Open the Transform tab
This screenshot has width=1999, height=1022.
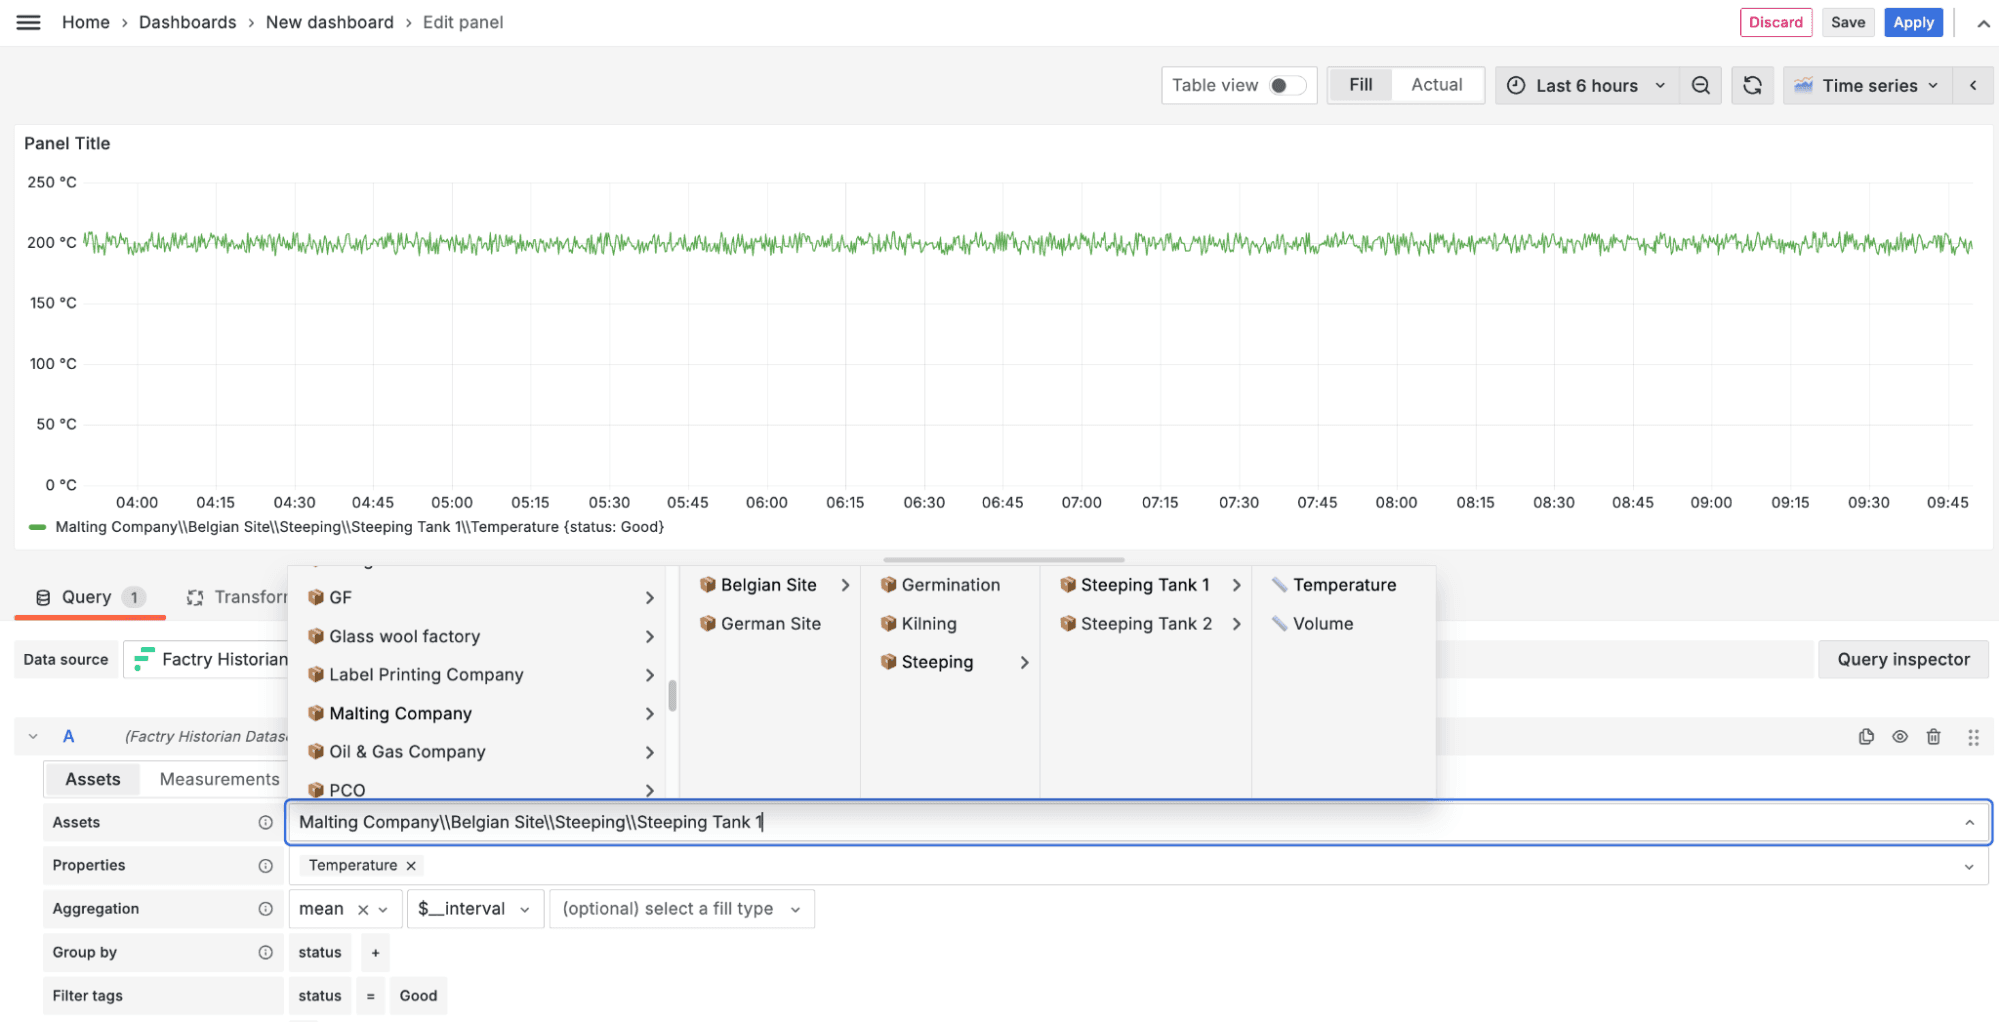click(x=243, y=596)
